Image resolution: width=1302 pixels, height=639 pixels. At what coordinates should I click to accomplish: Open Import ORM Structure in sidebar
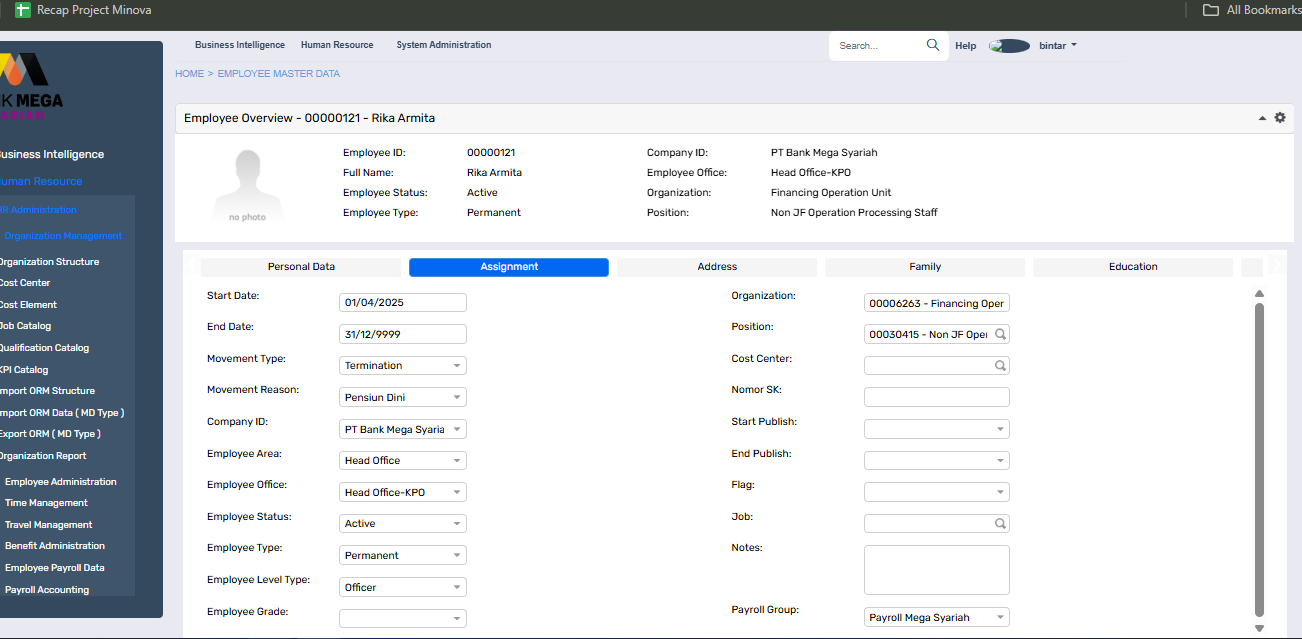[47, 391]
